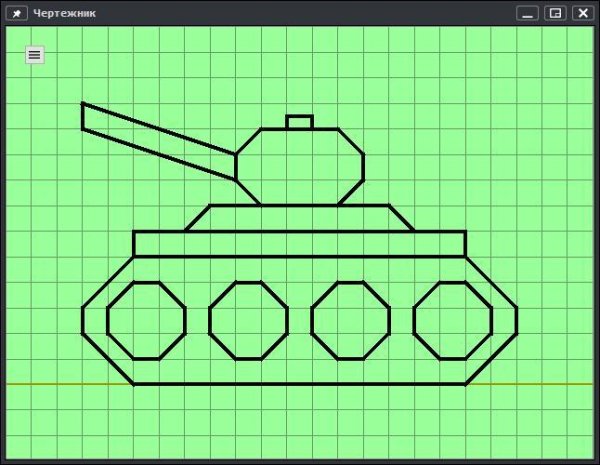Click inside the first leftmost wheel

click(x=146, y=320)
